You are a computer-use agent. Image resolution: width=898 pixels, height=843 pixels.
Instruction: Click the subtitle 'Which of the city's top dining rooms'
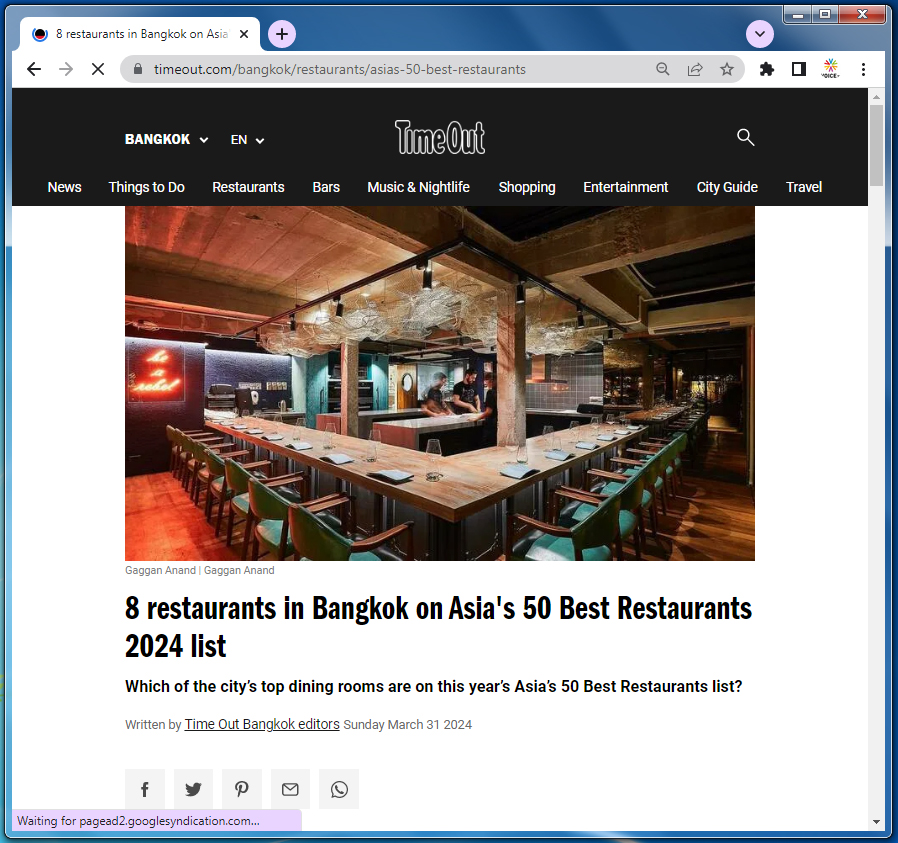(434, 687)
